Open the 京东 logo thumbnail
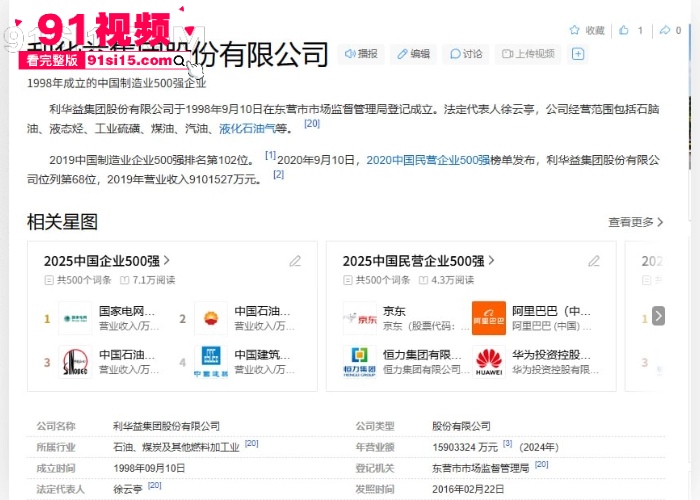 tap(359, 318)
